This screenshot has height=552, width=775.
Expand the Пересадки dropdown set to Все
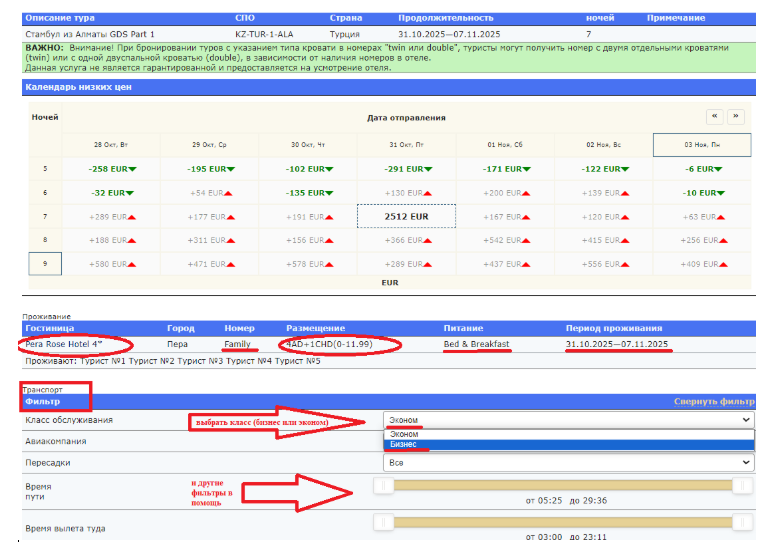coord(568,463)
